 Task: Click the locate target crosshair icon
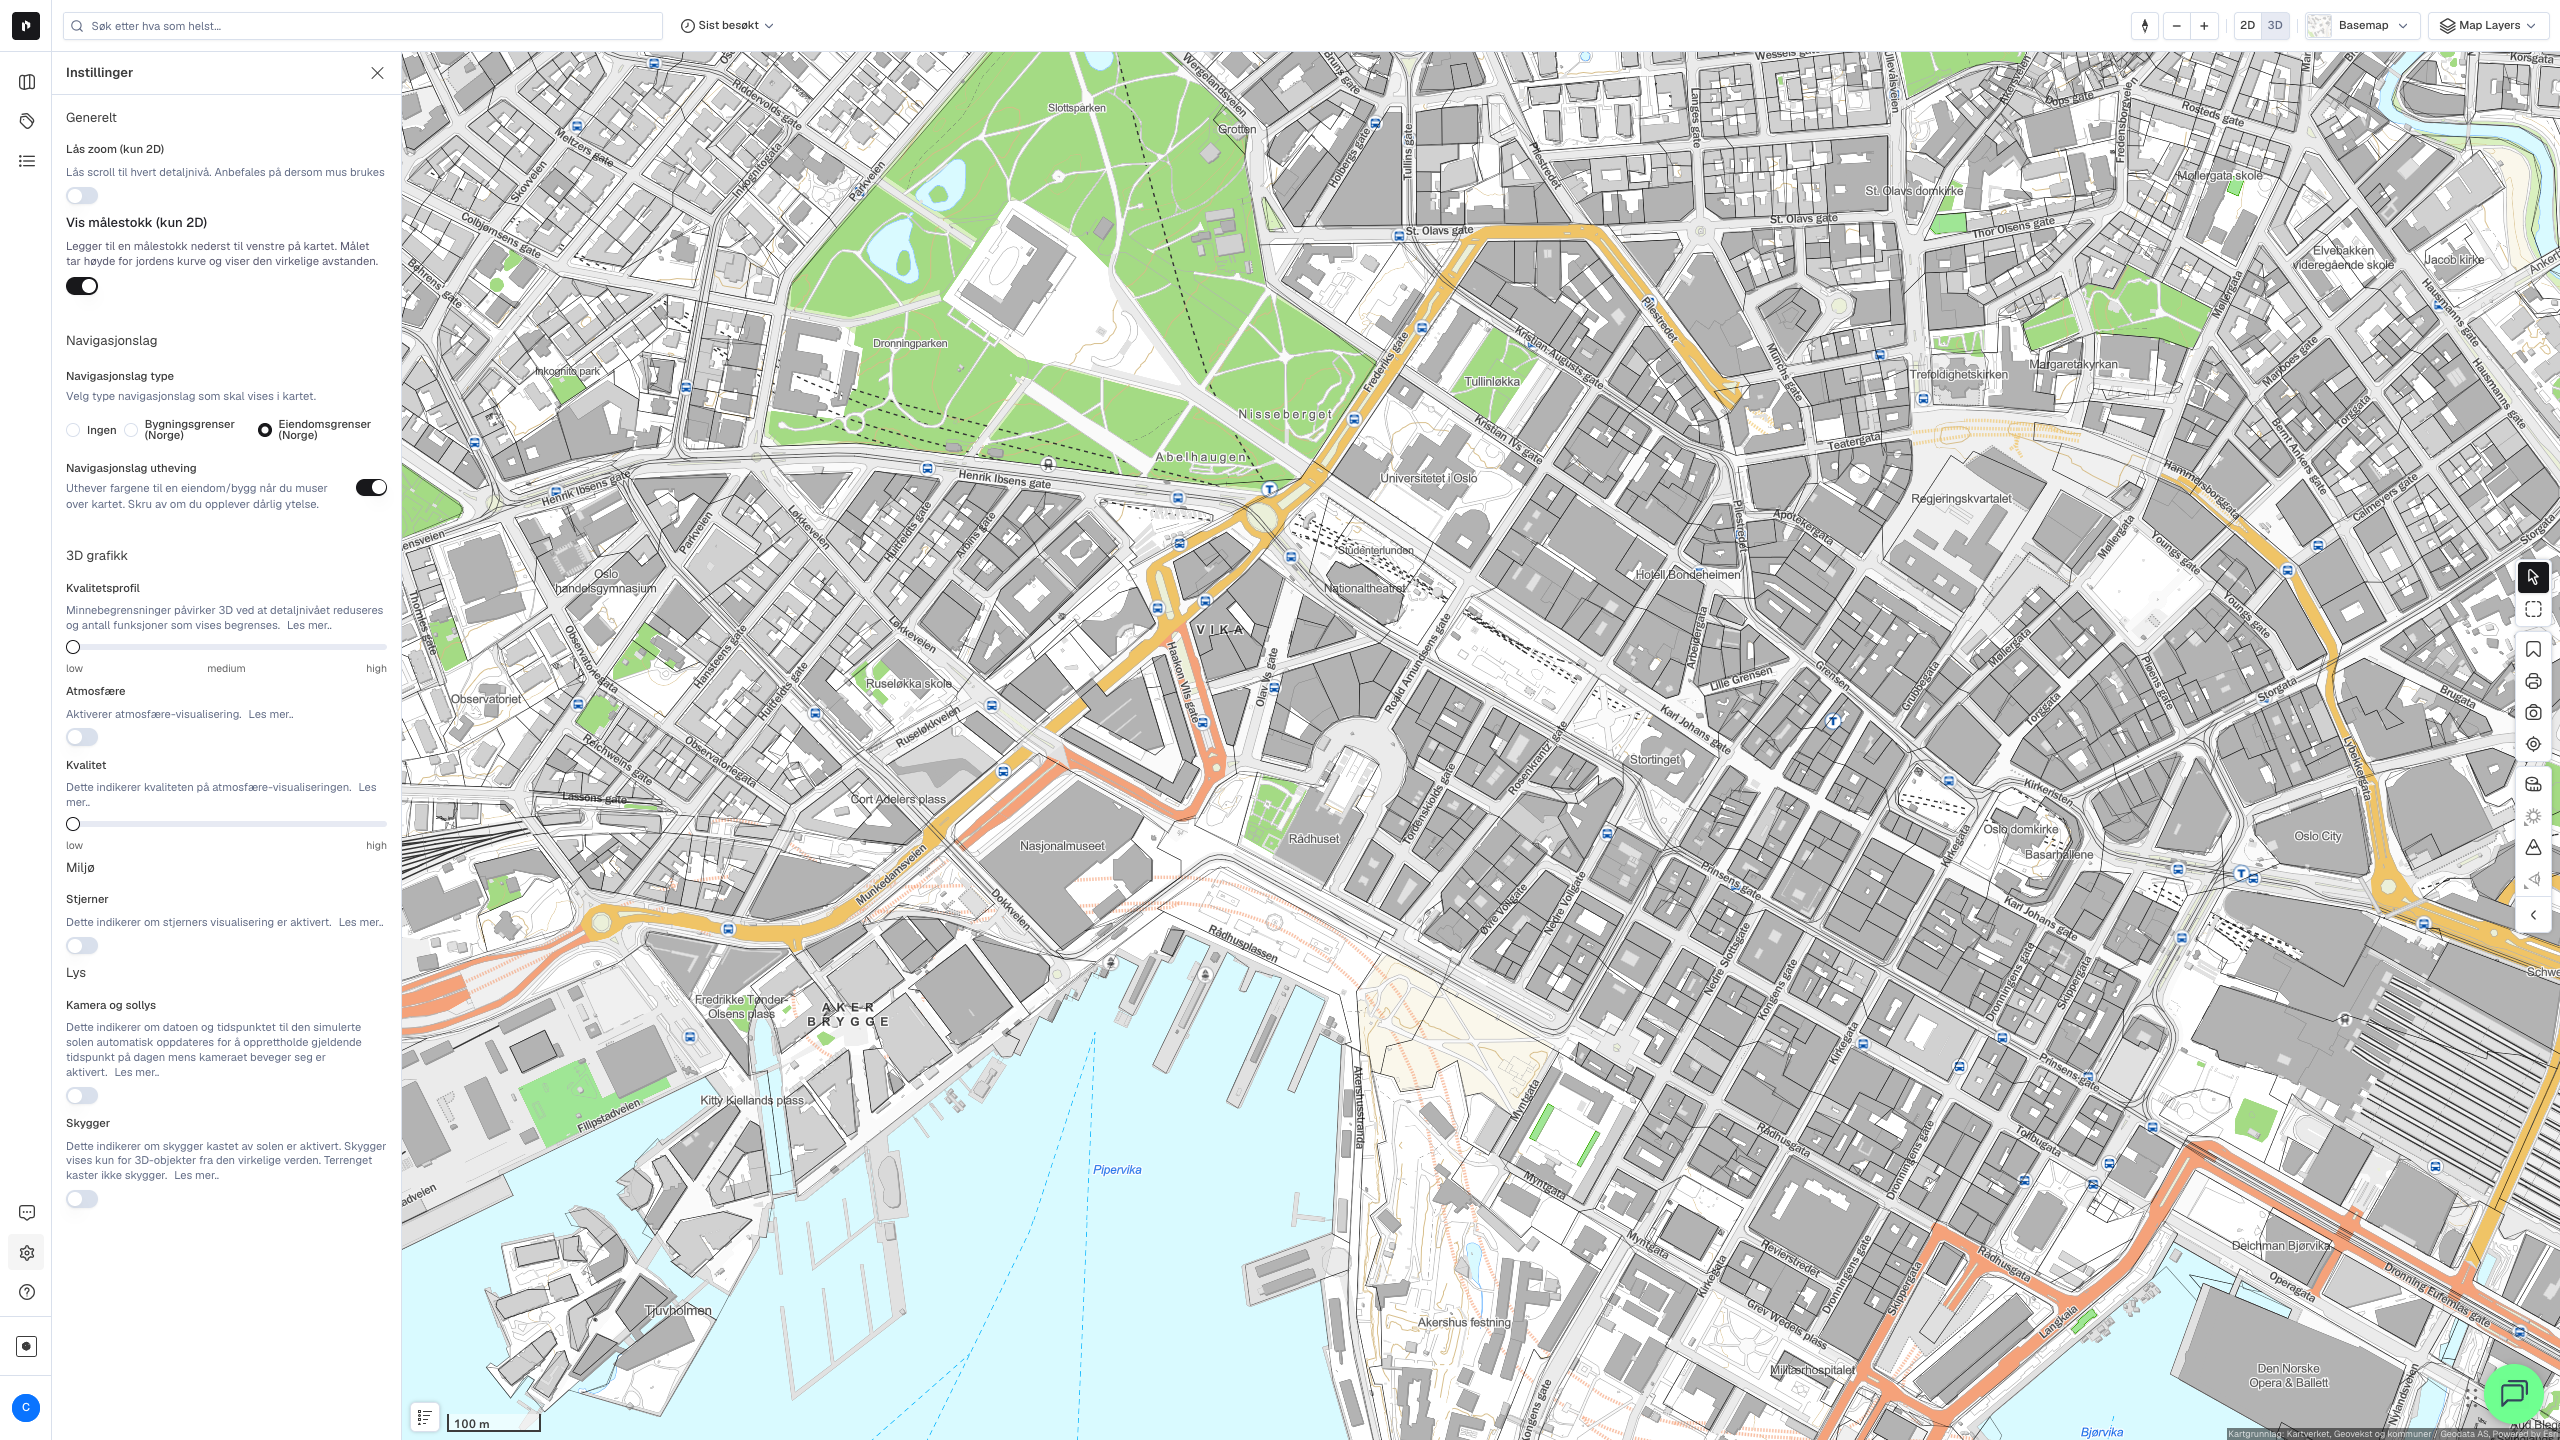2533,744
